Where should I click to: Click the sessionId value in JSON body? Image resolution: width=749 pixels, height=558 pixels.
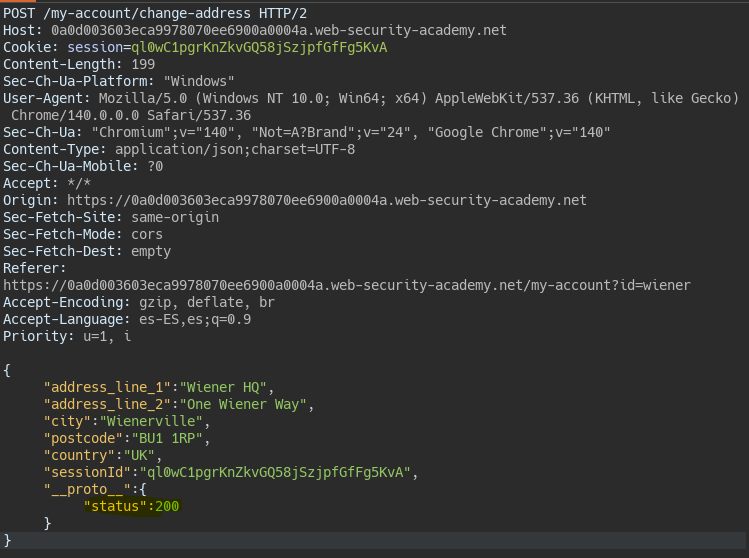(276, 473)
